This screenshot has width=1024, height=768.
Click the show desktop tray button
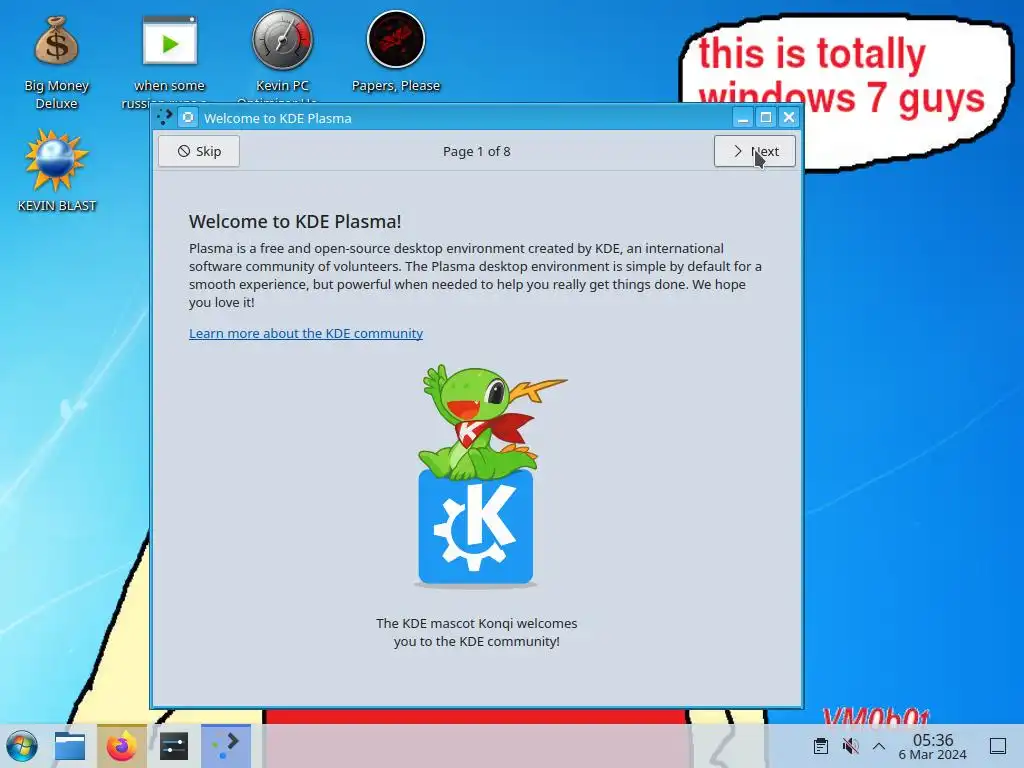998,746
